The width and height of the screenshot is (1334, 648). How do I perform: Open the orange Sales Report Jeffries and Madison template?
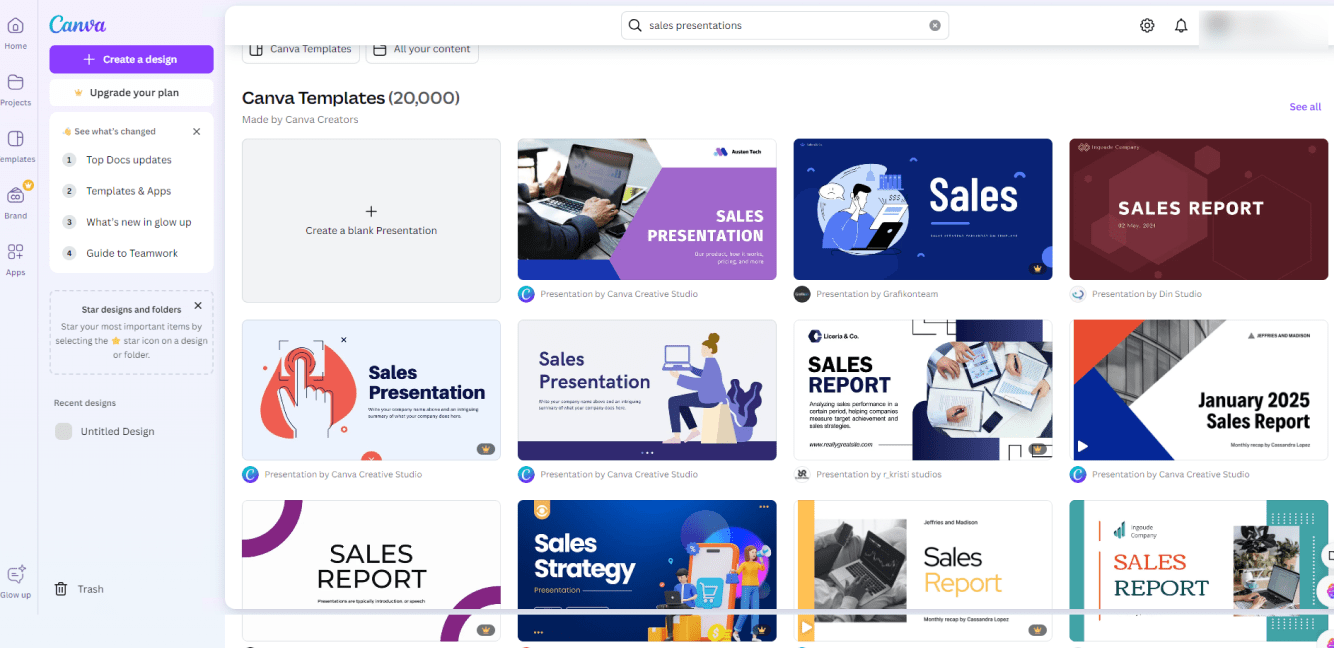[x=923, y=570]
